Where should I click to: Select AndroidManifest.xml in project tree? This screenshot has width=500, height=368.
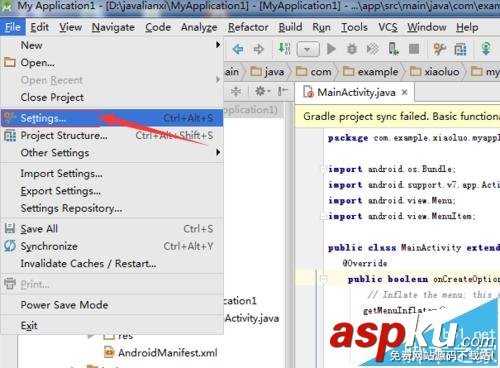tap(160, 352)
